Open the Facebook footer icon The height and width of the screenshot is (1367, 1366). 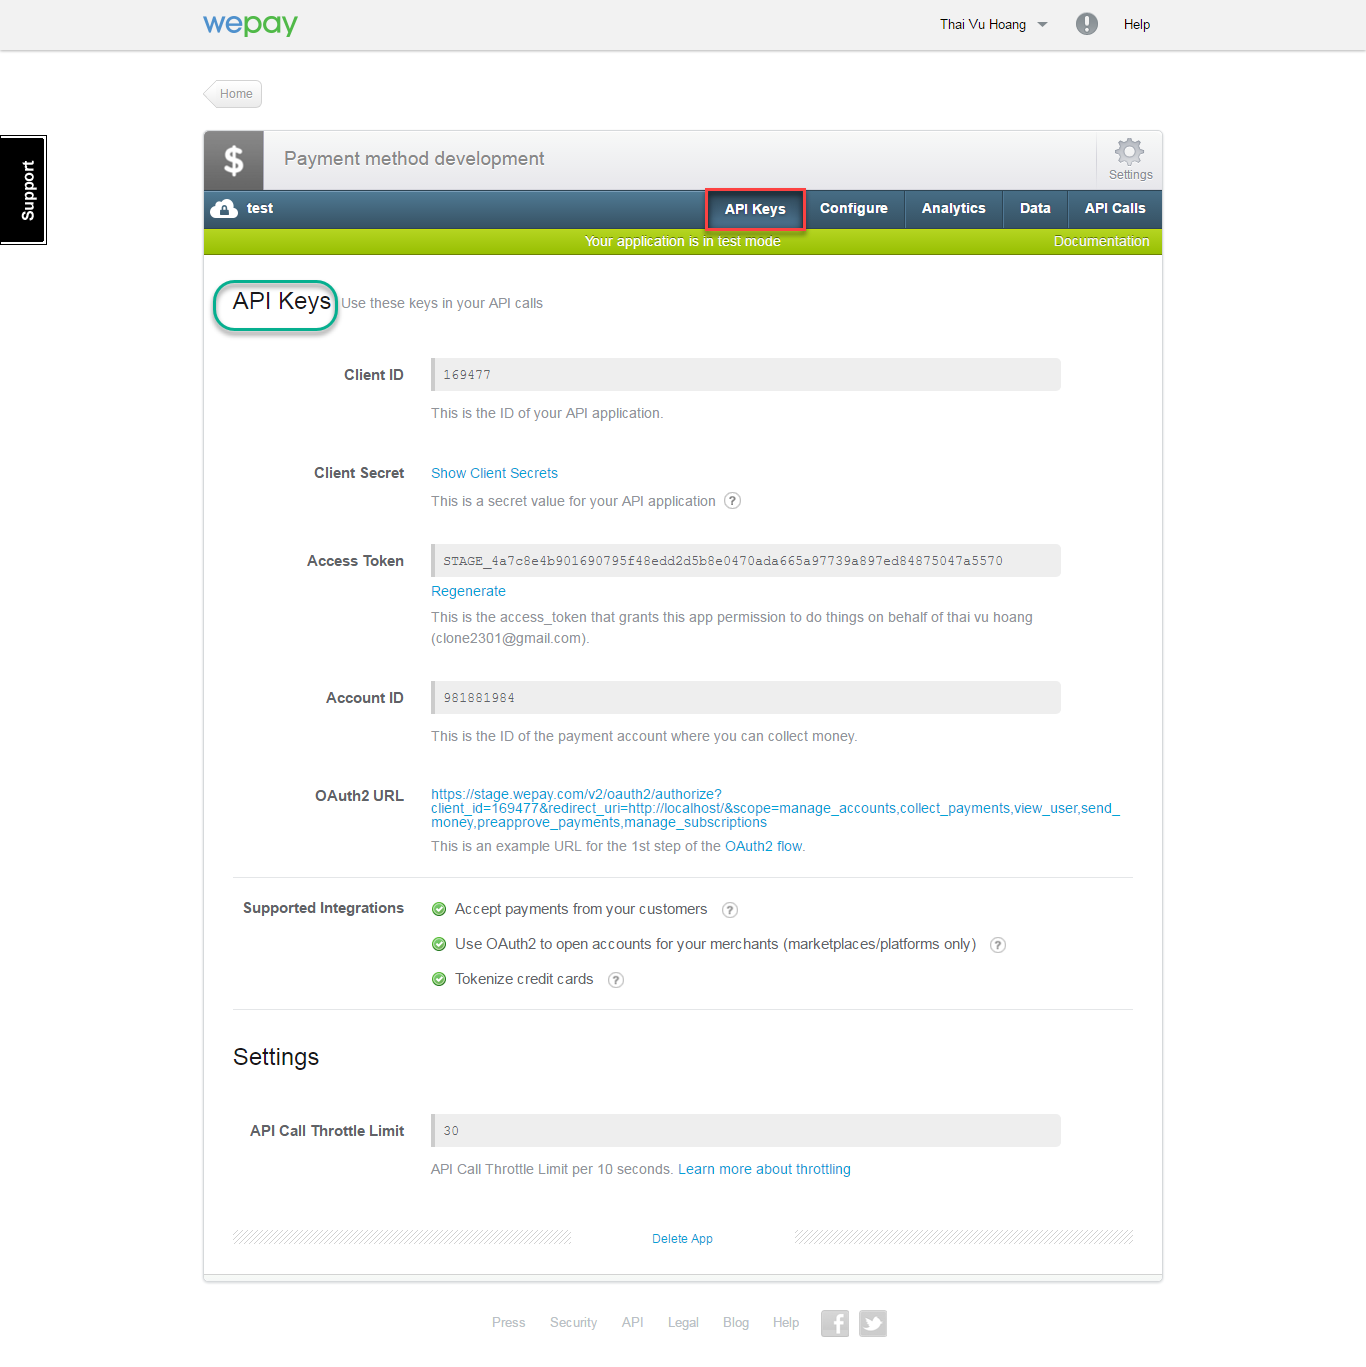[x=834, y=1323]
